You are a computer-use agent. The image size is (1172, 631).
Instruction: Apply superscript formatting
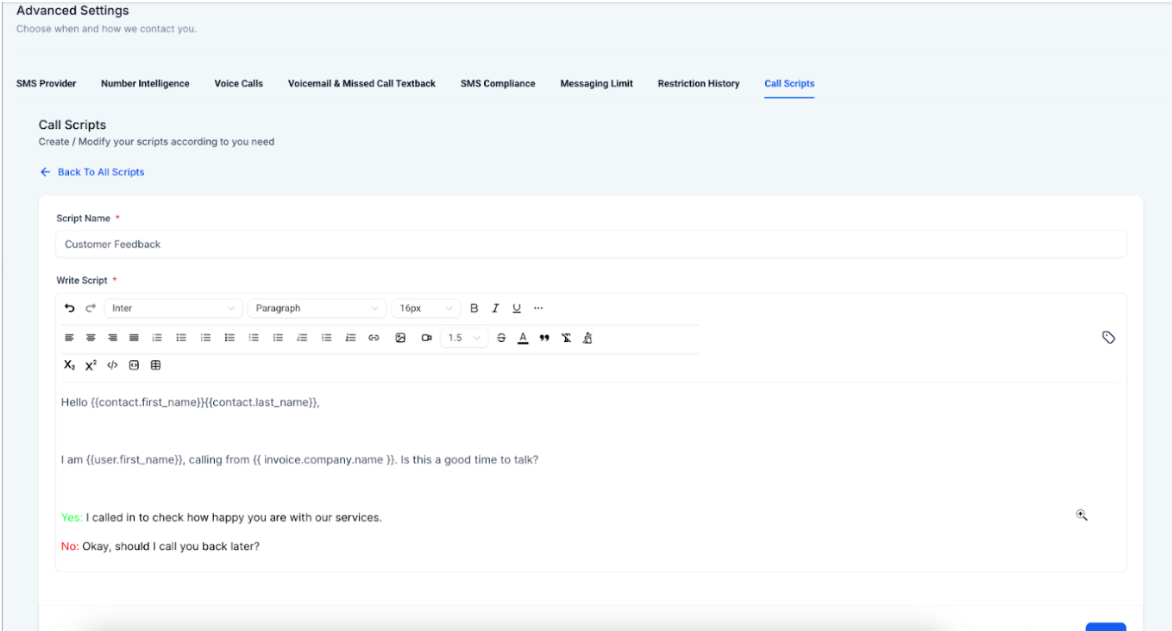(90, 366)
